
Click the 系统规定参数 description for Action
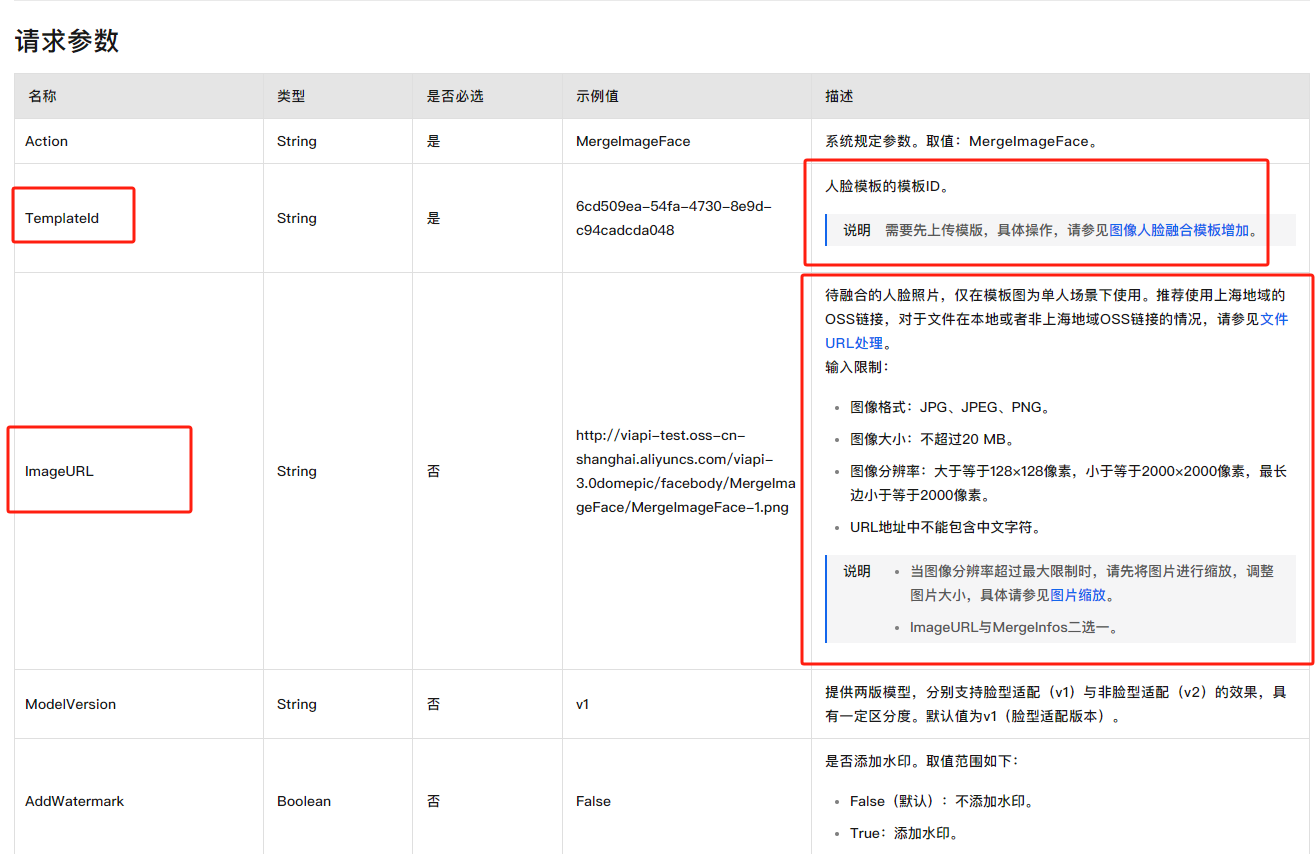pyautogui.click(x=963, y=141)
